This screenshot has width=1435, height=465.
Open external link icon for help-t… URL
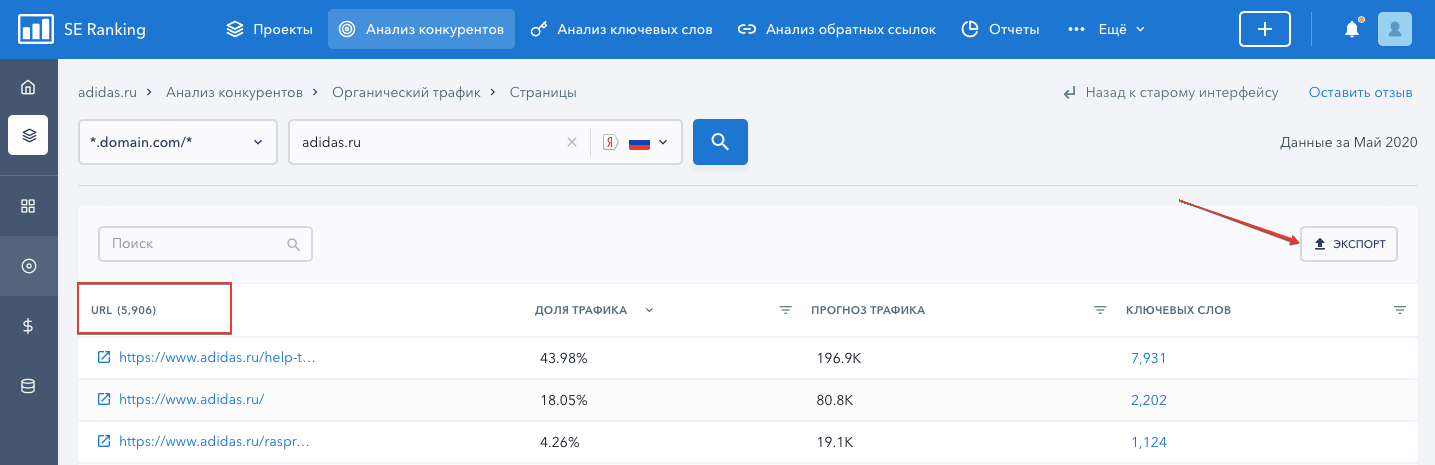(x=103, y=357)
